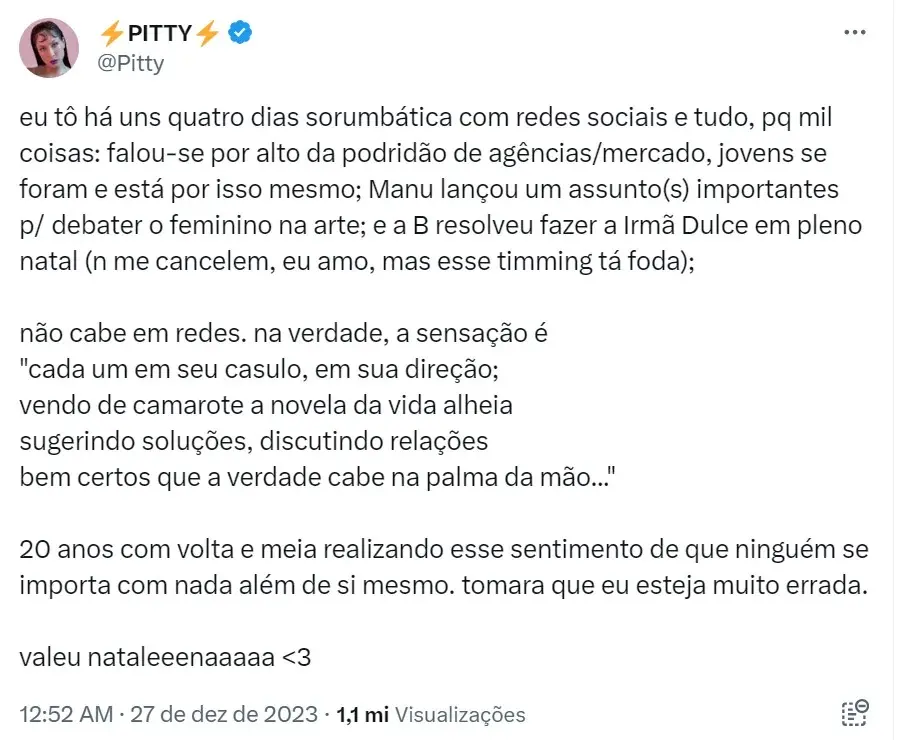Screen dimensions: 897x740
Task: Click the "Visualizações" label
Action: tap(459, 715)
